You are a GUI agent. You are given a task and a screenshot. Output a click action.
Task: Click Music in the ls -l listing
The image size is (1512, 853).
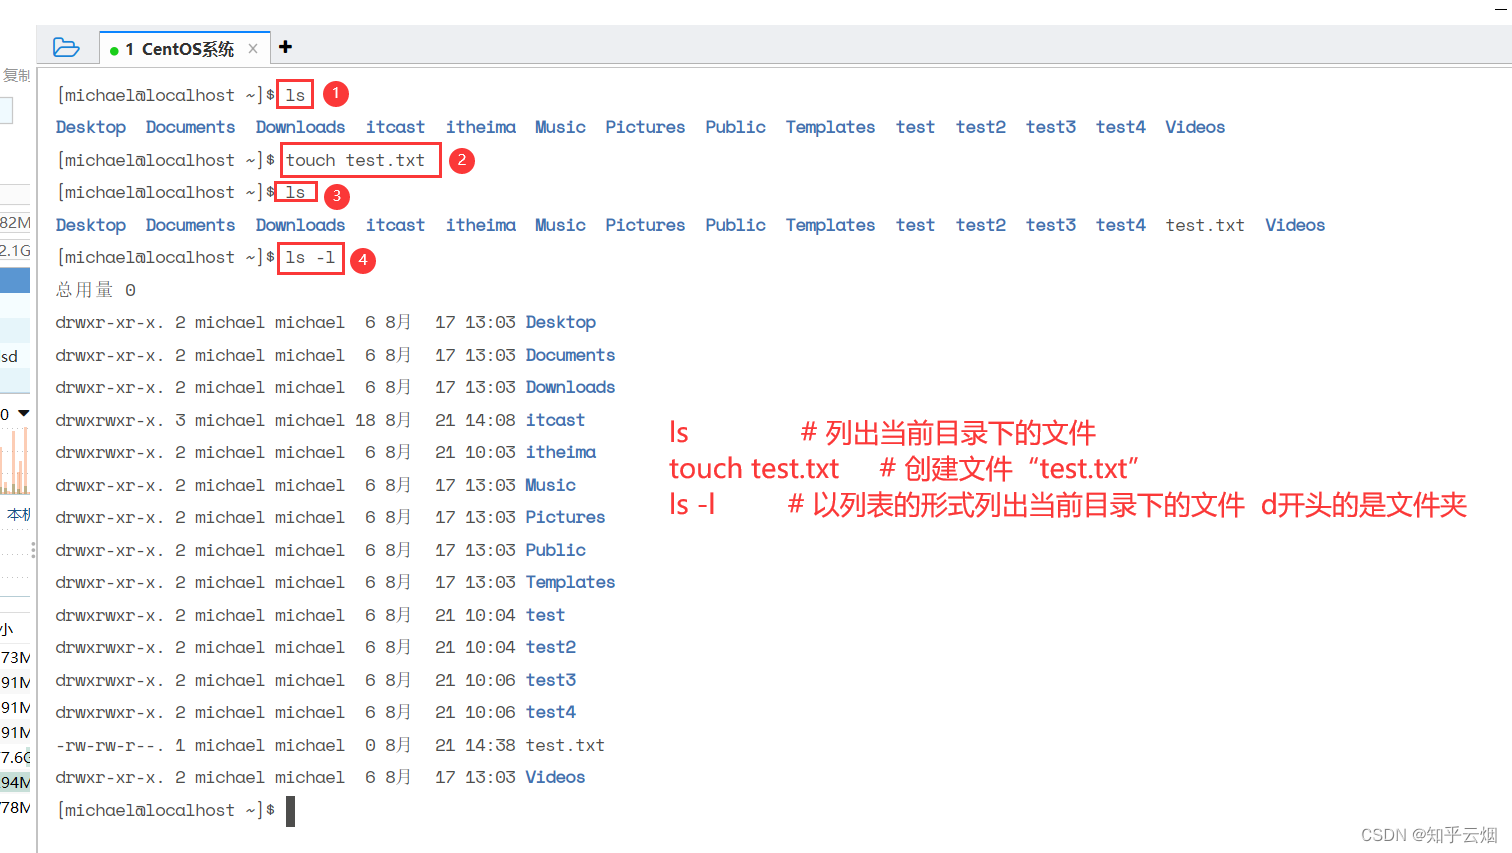551,485
